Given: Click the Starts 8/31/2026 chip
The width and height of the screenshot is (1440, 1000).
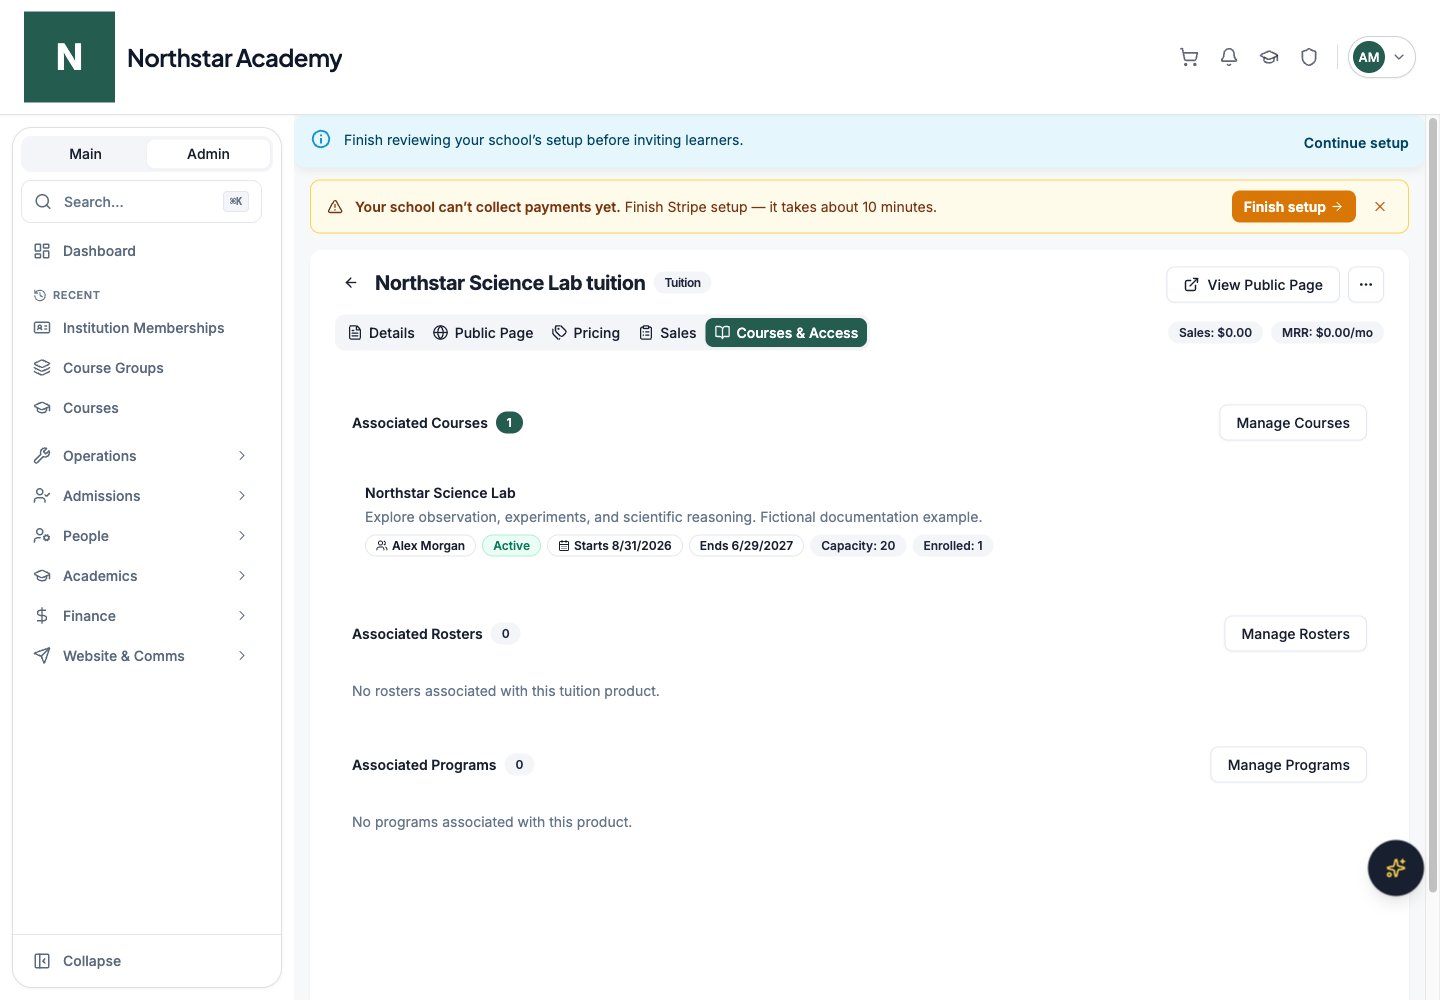Looking at the screenshot, I should (x=615, y=546).
